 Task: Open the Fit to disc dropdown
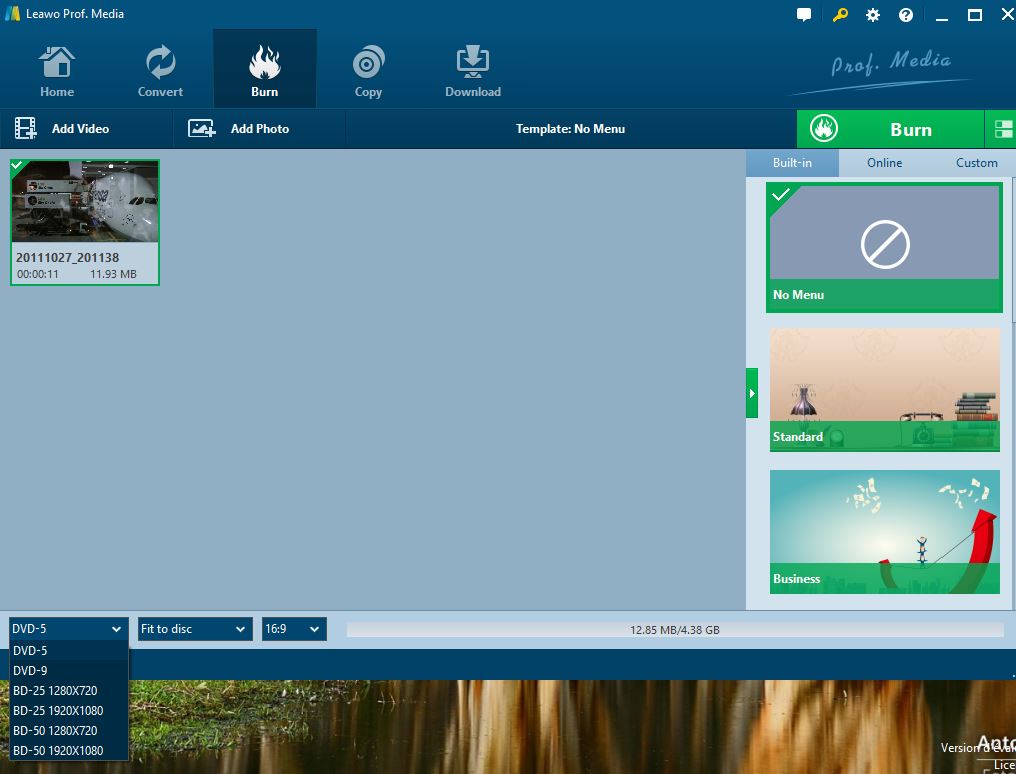(x=195, y=629)
